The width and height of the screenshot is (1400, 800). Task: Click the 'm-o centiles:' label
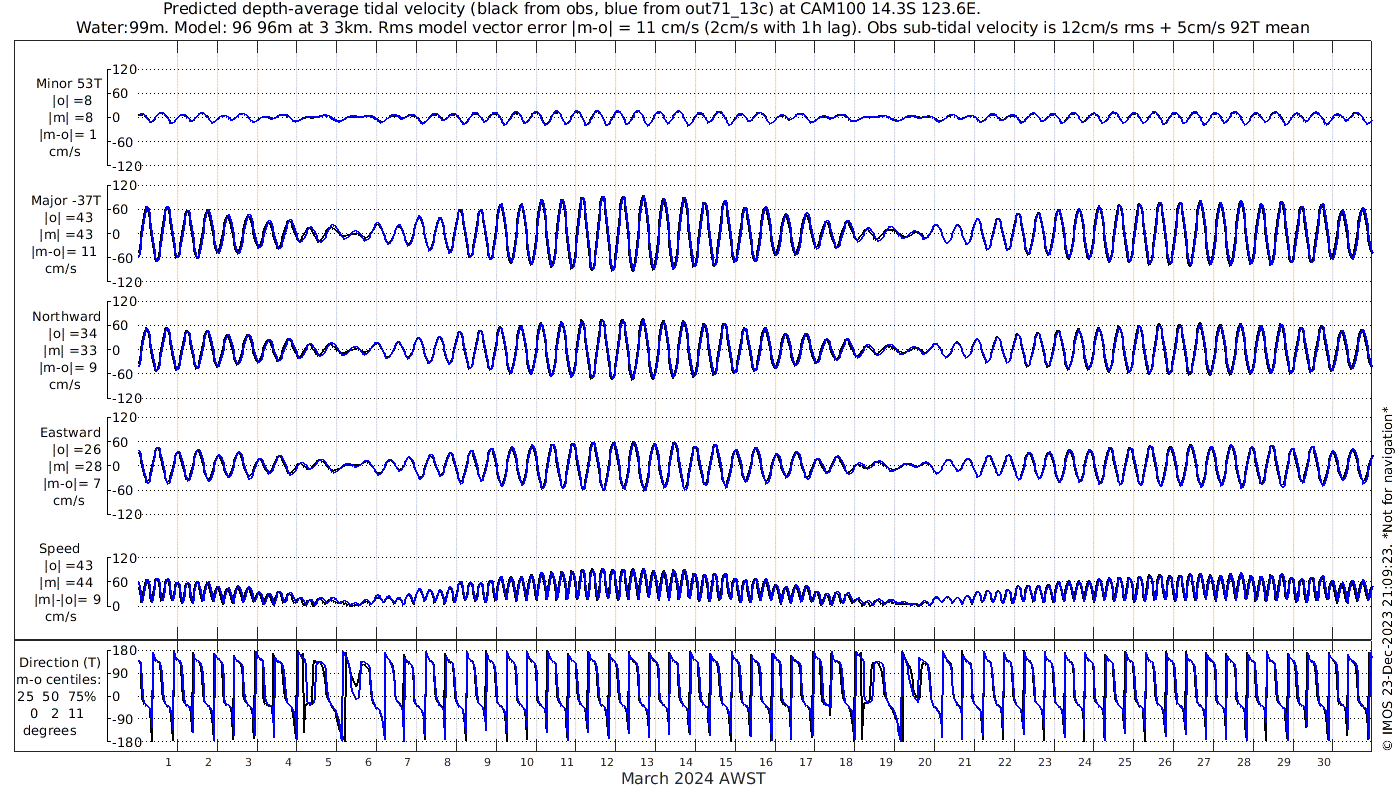(58, 679)
